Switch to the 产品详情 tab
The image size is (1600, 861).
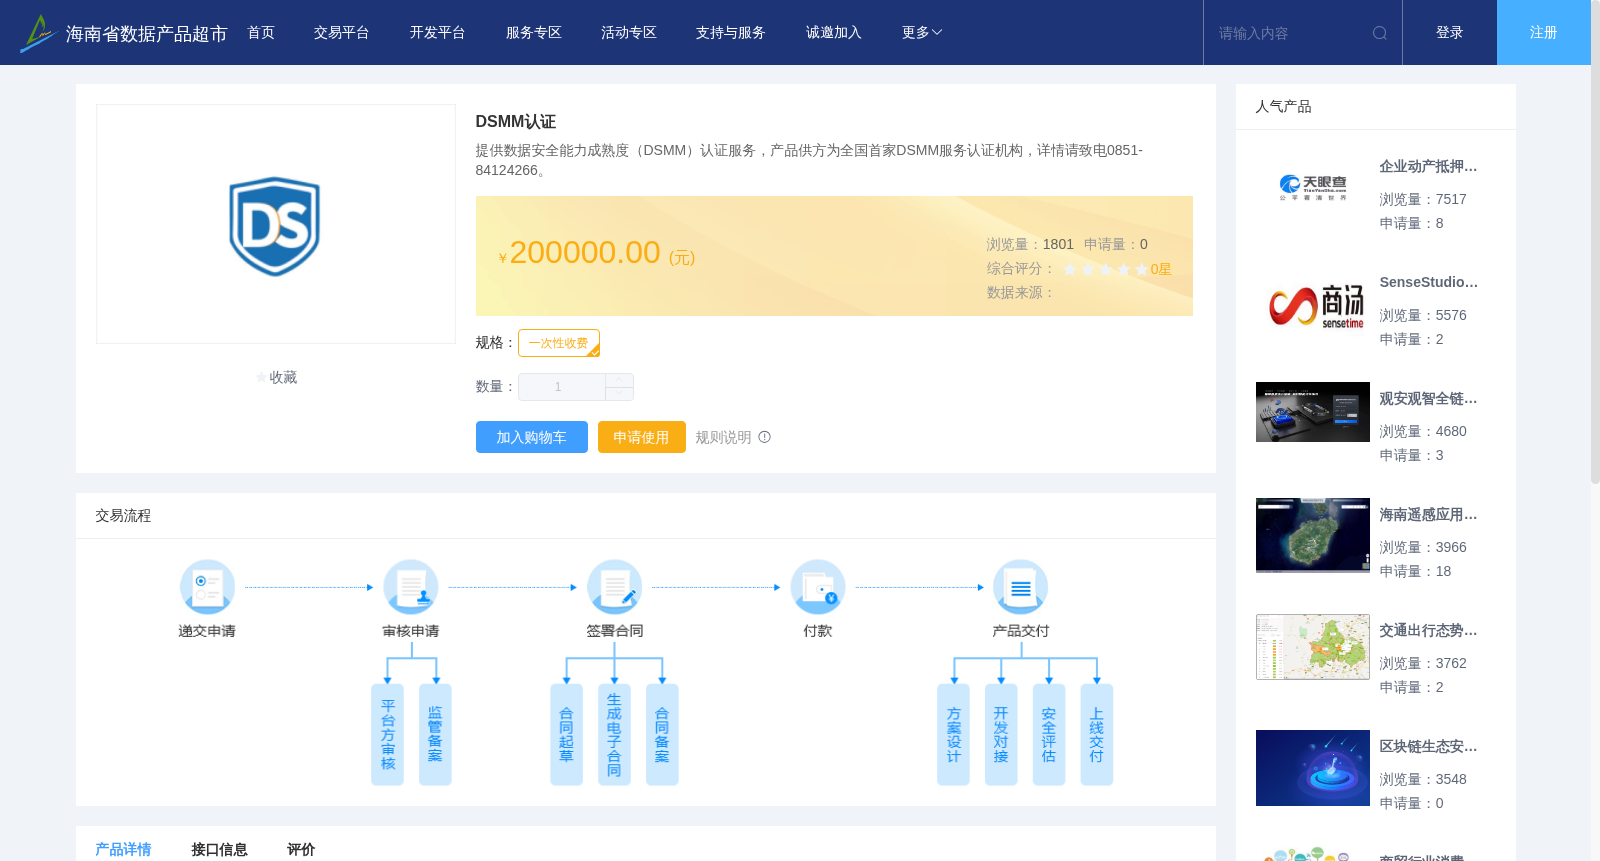point(123,849)
